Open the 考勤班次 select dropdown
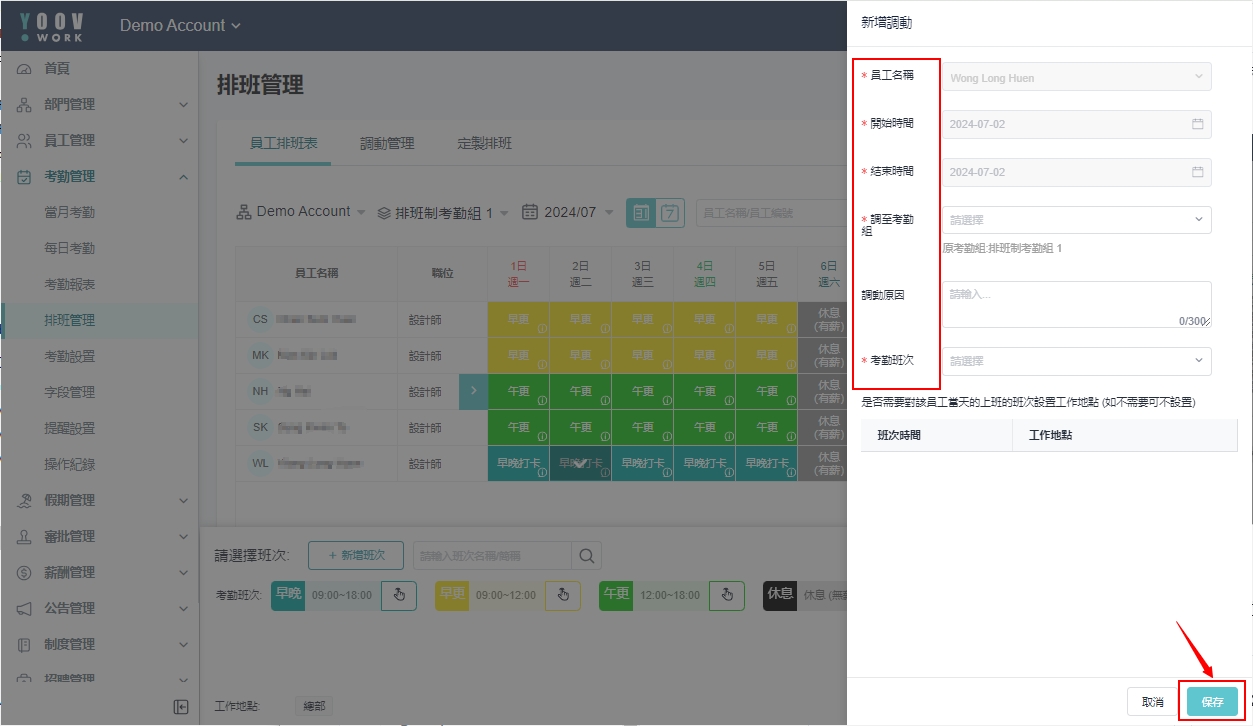Viewport: 1253px width, 726px height. pyautogui.click(x=1076, y=361)
